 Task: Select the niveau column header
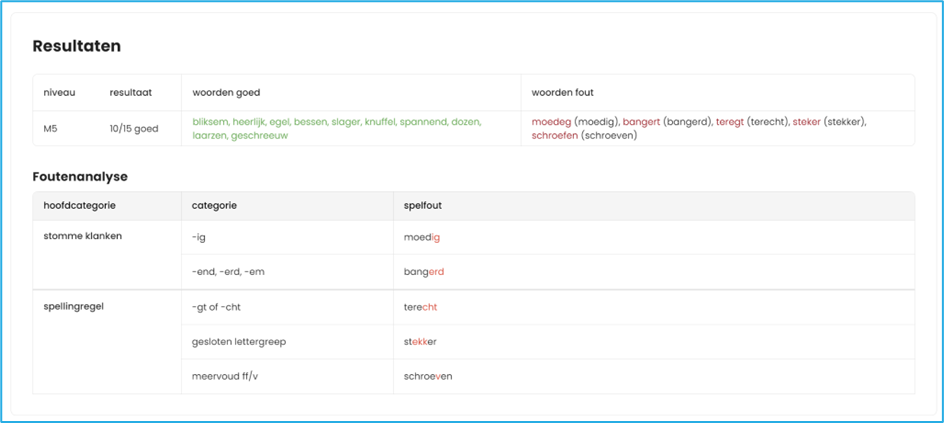pos(59,92)
